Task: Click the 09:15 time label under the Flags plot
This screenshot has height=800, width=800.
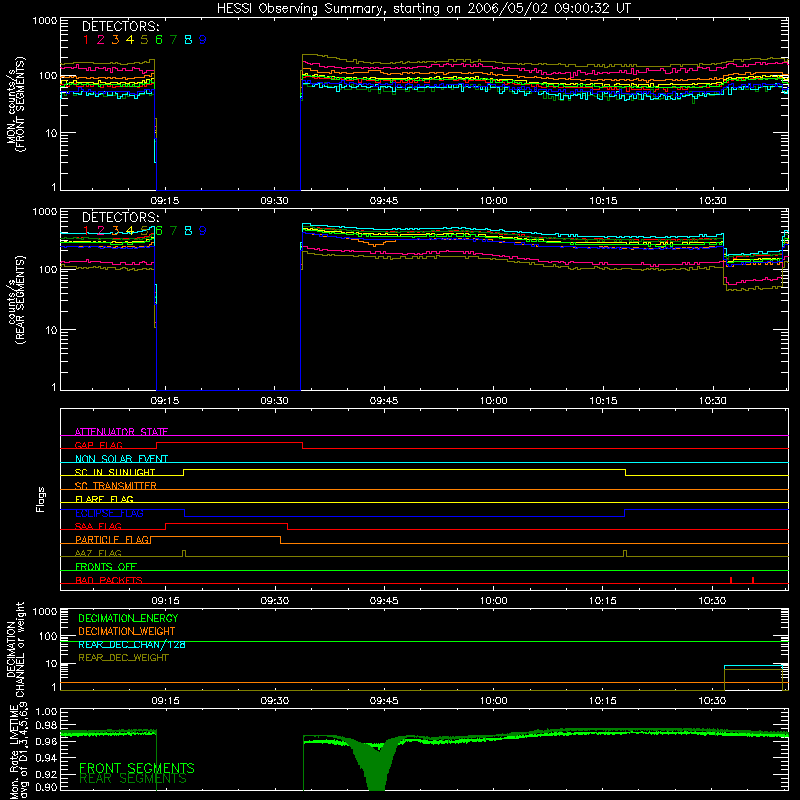Action: 165,601
